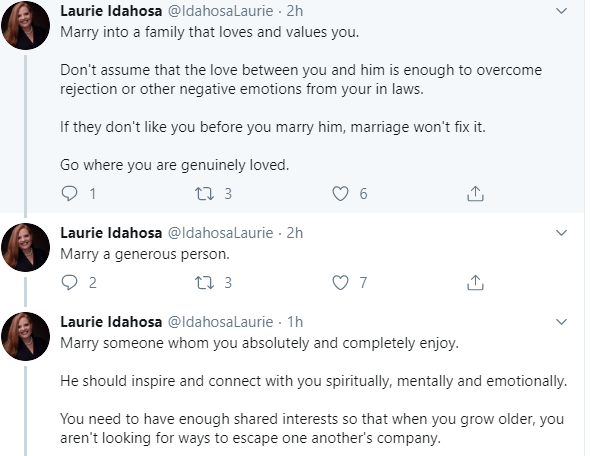The height and width of the screenshot is (456, 590).
Task: Open Laurie Idahosa name on first tweet
Action: pyautogui.click(x=111, y=11)
